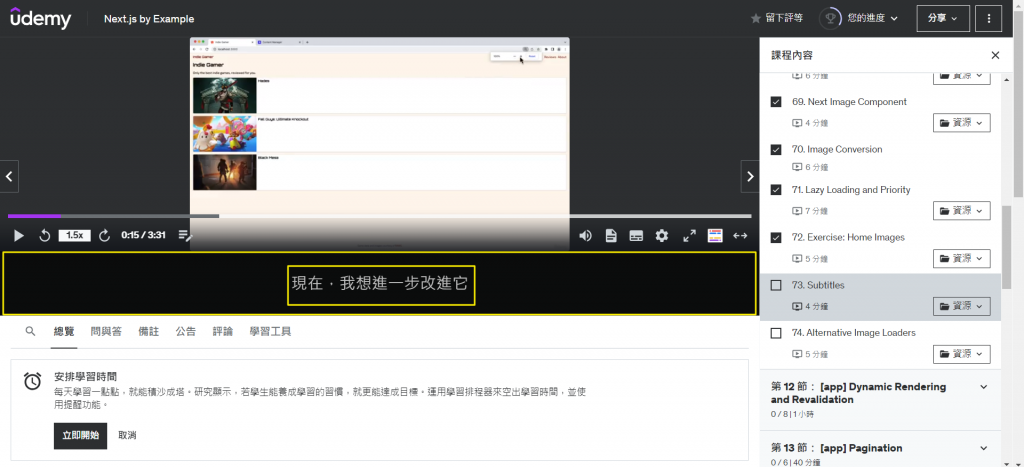Click the subtitle text 現在，我想進一步改進它

tap(381, 284)
